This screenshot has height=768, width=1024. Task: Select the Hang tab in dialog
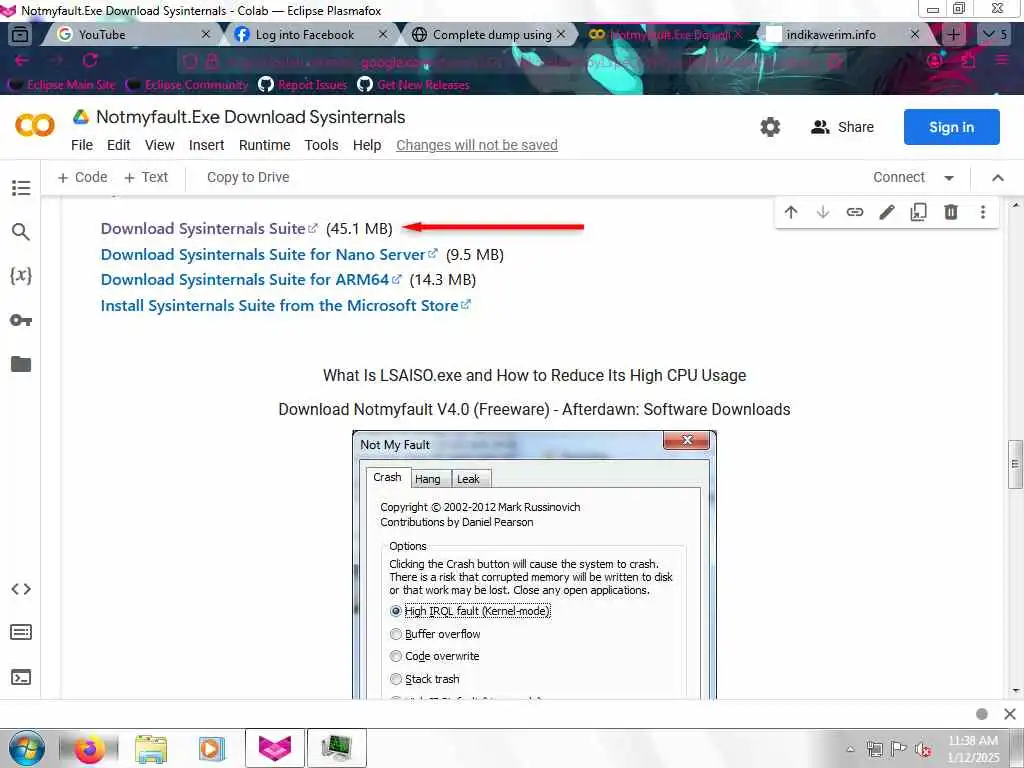[428, 479]
